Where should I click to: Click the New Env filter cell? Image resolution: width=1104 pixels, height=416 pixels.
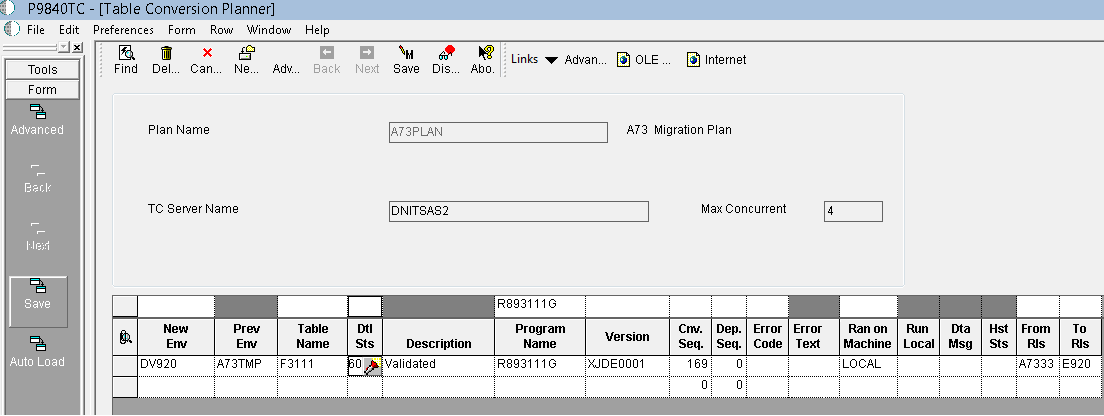(175, 305)
